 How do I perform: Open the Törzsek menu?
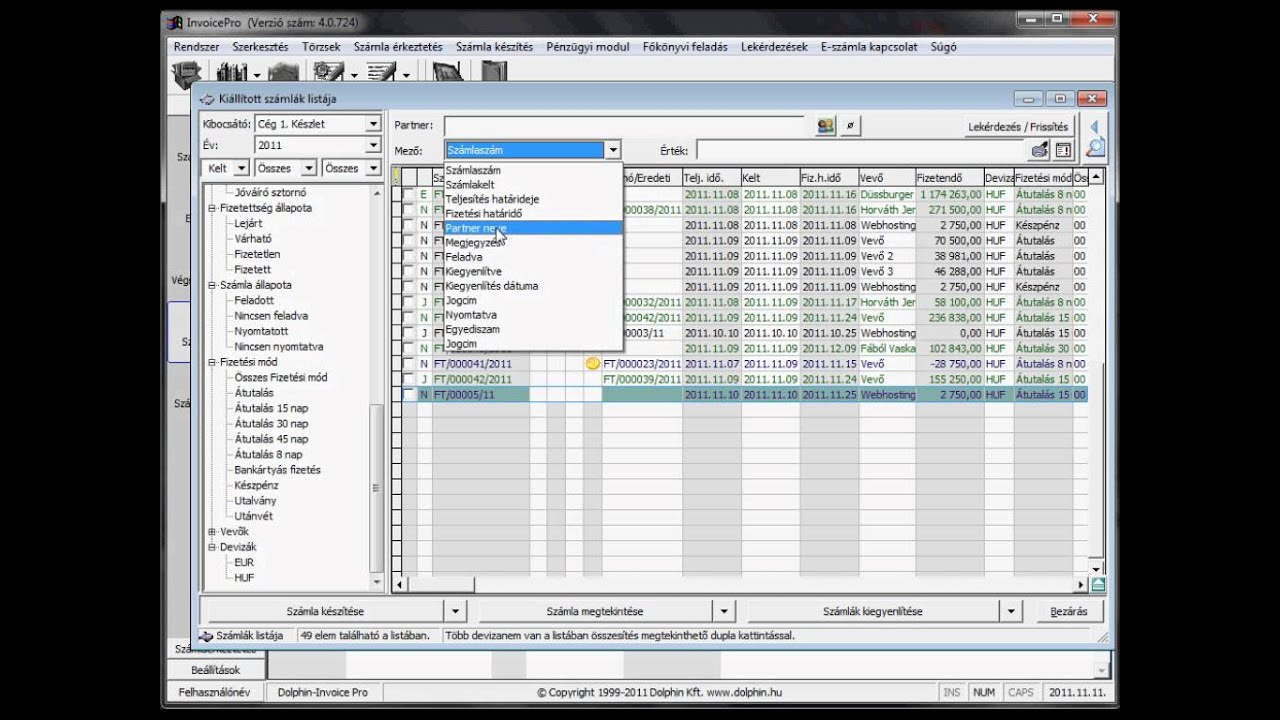click(321, 47)
